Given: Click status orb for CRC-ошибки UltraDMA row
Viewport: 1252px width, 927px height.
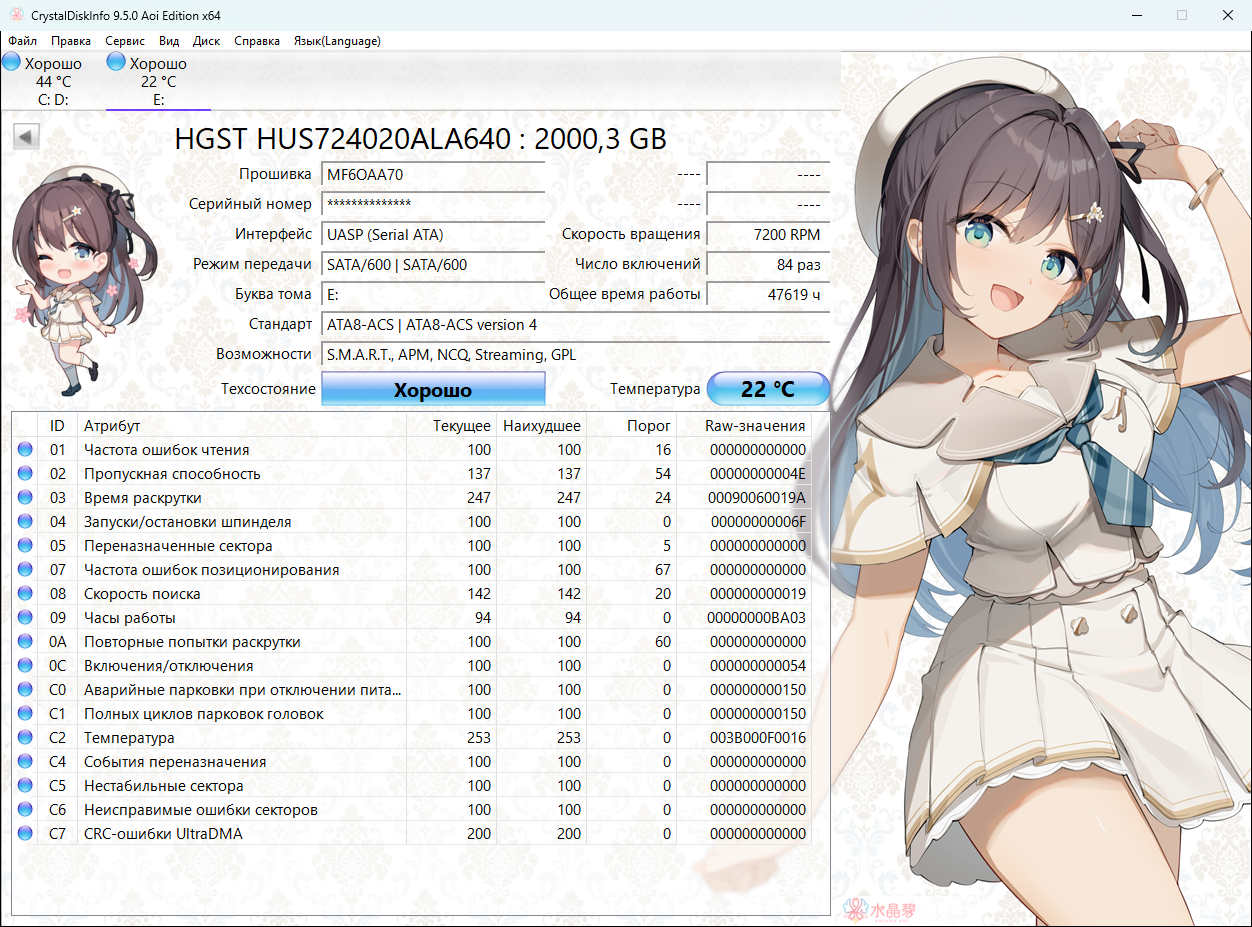Looking at the screenshot, I should click(x=25, y=834).
